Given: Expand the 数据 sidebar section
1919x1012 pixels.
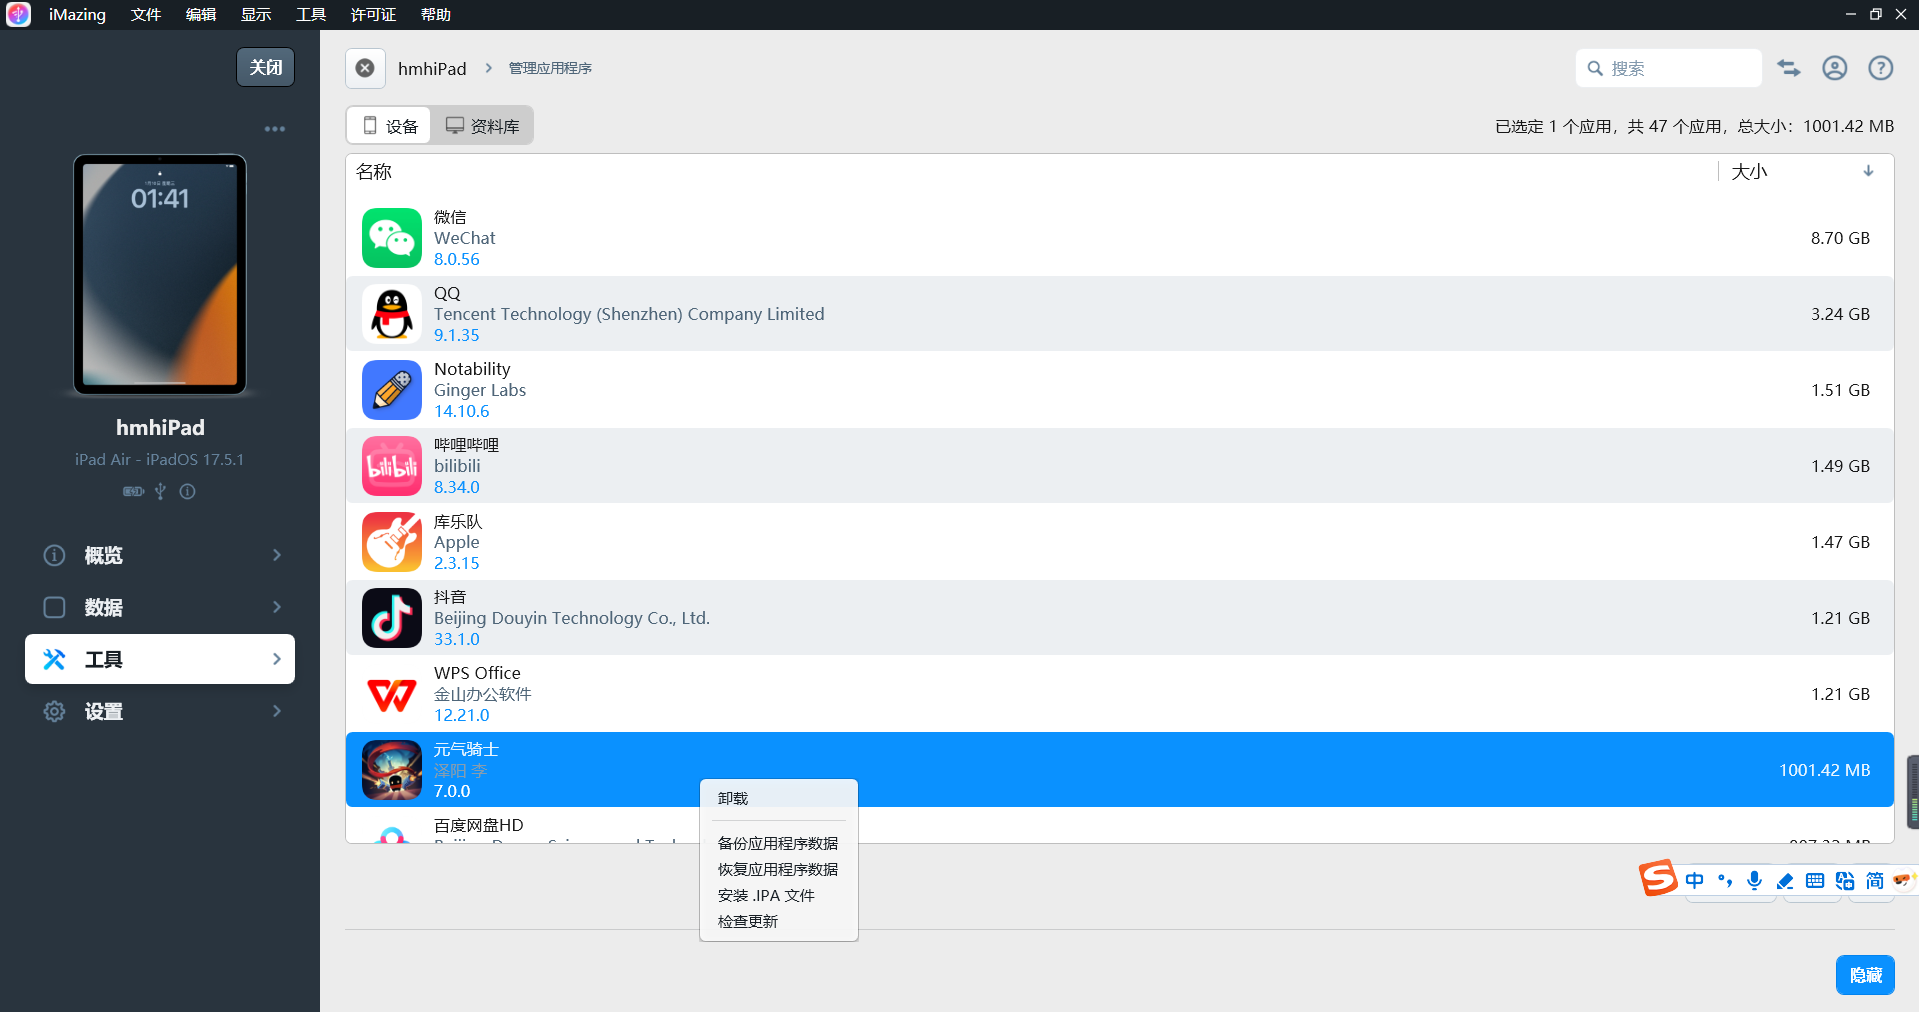Looking at the screenshot, I should [160, 607].
